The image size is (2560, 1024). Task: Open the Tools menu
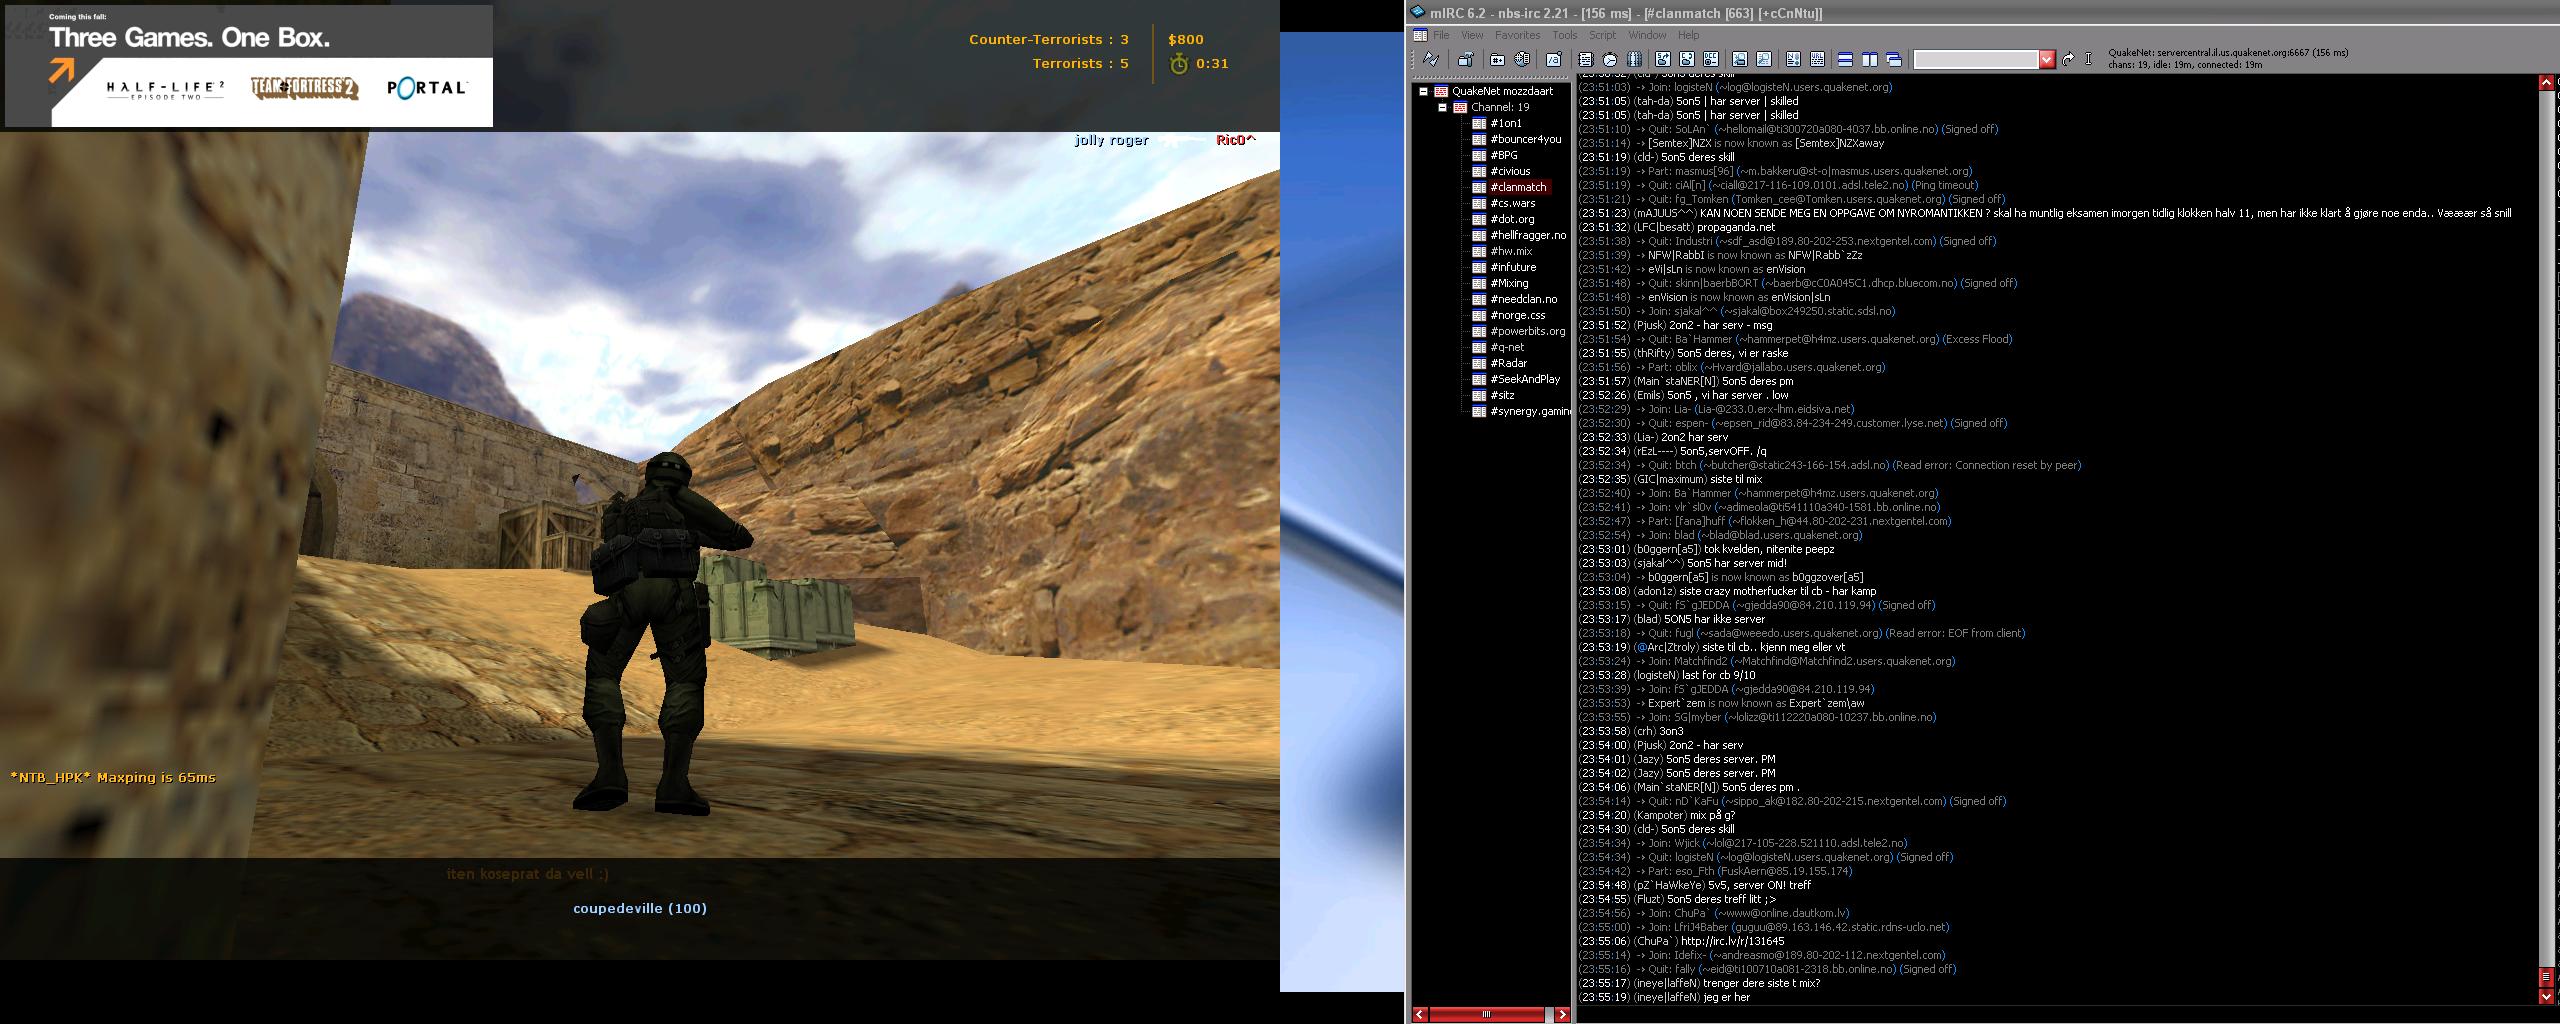1565,35
